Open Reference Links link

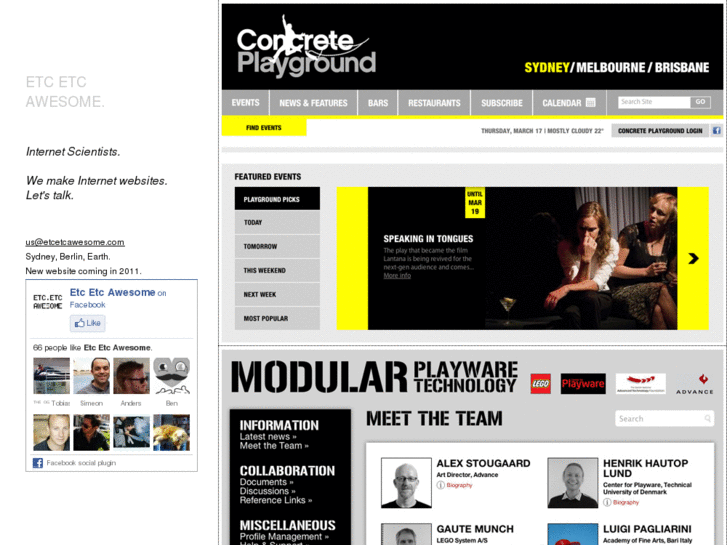(276, 500)
